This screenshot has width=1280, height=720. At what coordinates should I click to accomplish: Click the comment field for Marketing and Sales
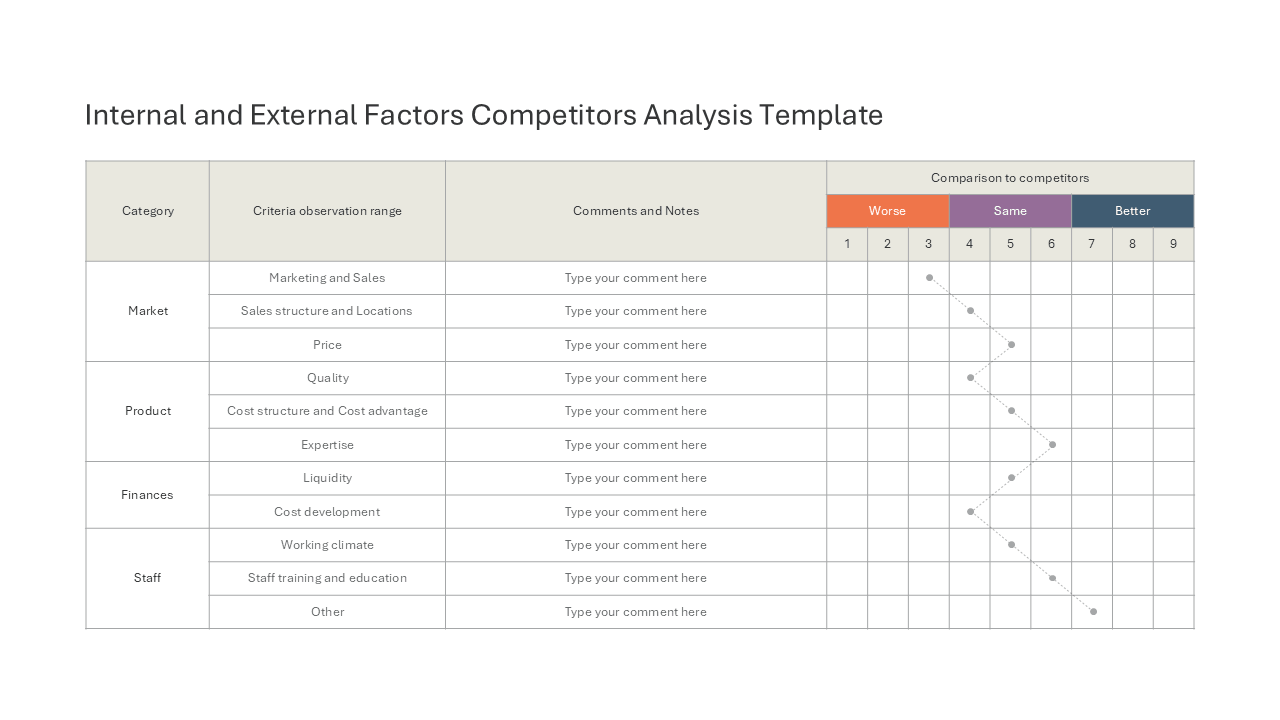click(x=636, y=278)
